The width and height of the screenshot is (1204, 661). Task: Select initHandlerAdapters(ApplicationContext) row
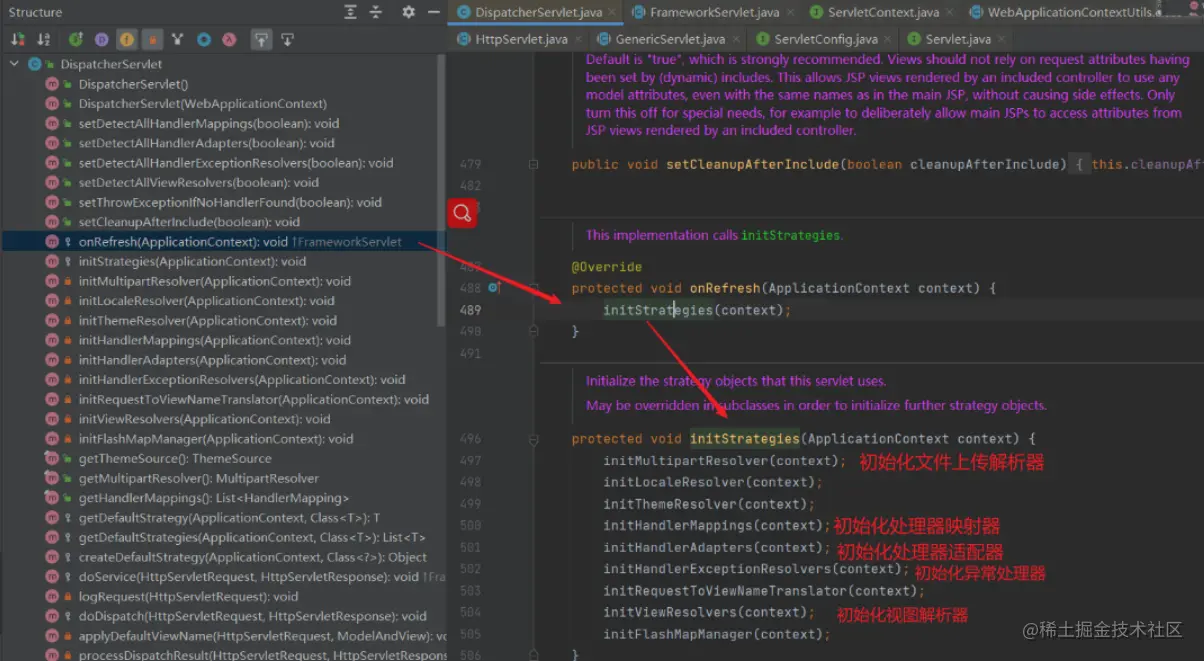pyautogui.click(x=221, y=360)
